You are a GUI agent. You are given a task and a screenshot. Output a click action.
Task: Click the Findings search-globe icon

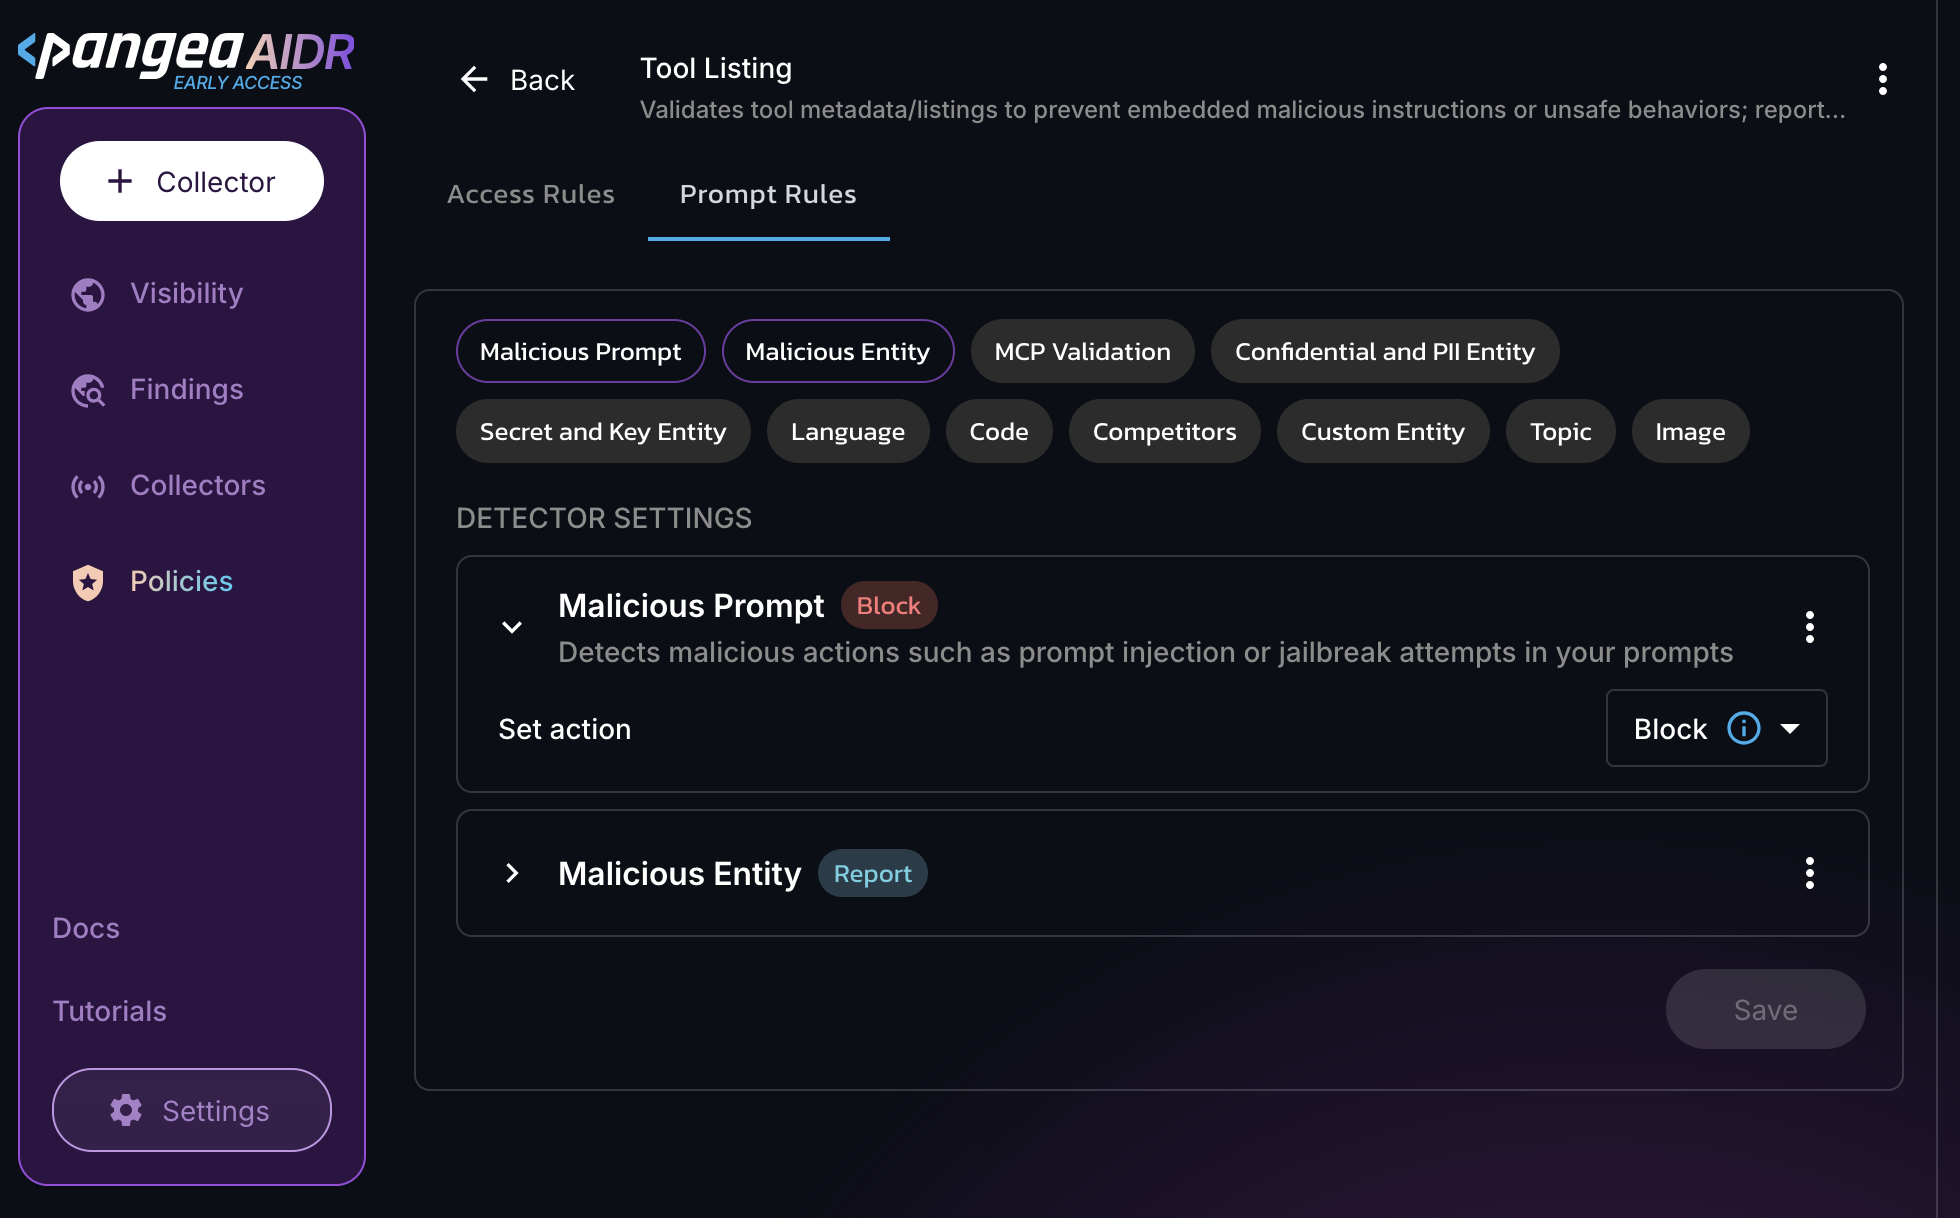[x=88, y=390]
